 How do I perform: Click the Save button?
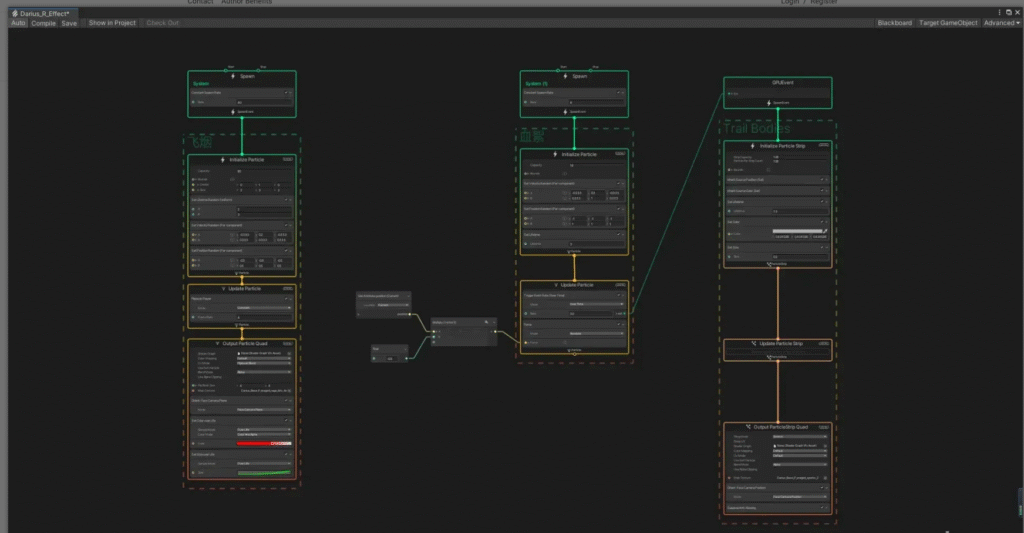[x=69, y=23]
